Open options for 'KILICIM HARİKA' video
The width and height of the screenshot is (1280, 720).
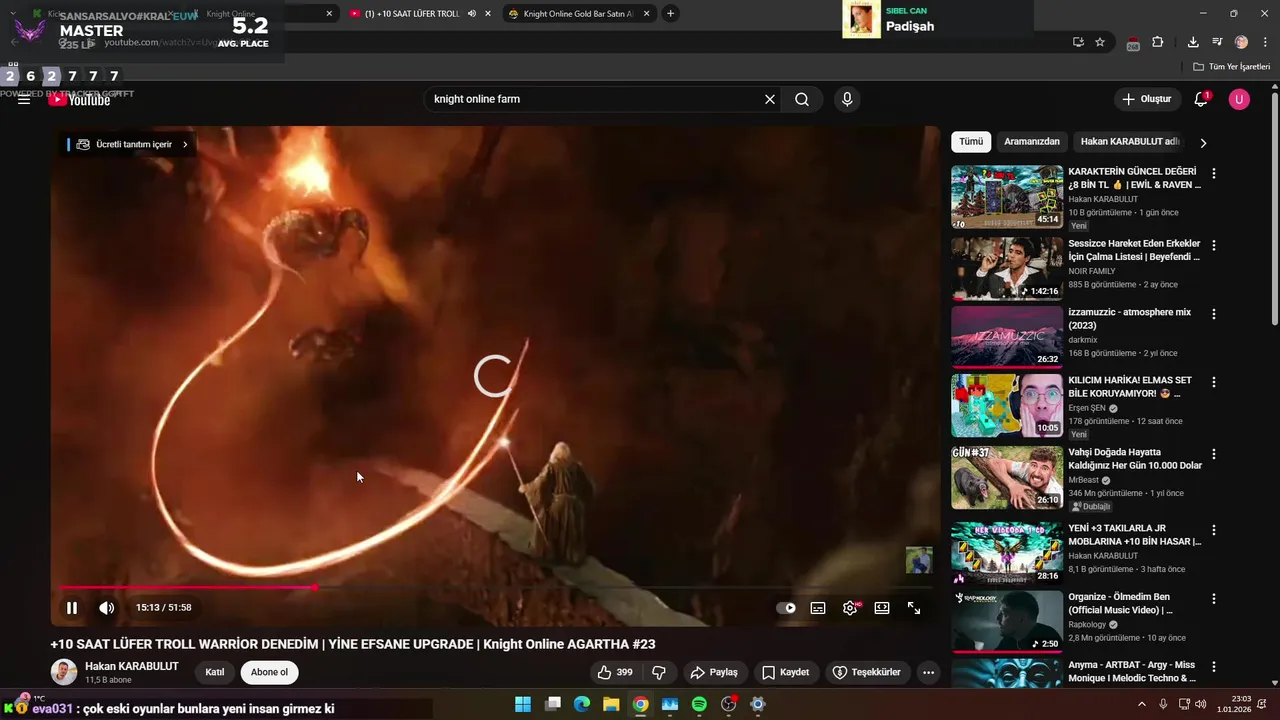click(x=1214, y=382)
